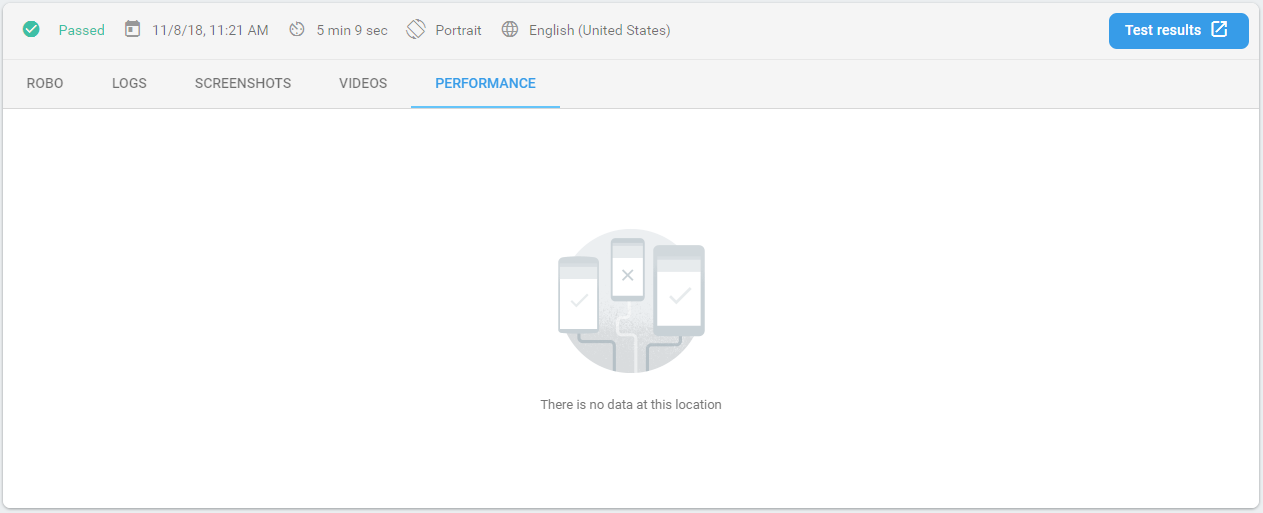
Task: Click the Passed status text
Action: (82, 30)
